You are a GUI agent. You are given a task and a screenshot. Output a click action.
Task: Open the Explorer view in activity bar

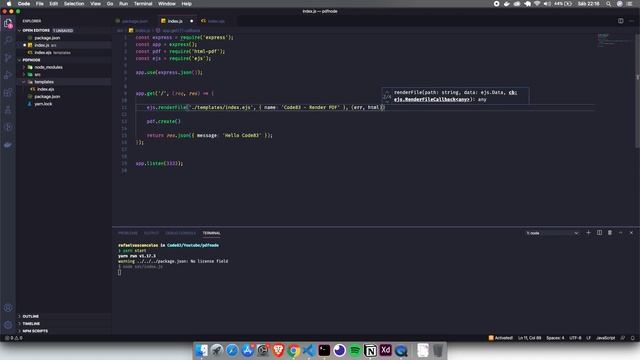(8, 24)
